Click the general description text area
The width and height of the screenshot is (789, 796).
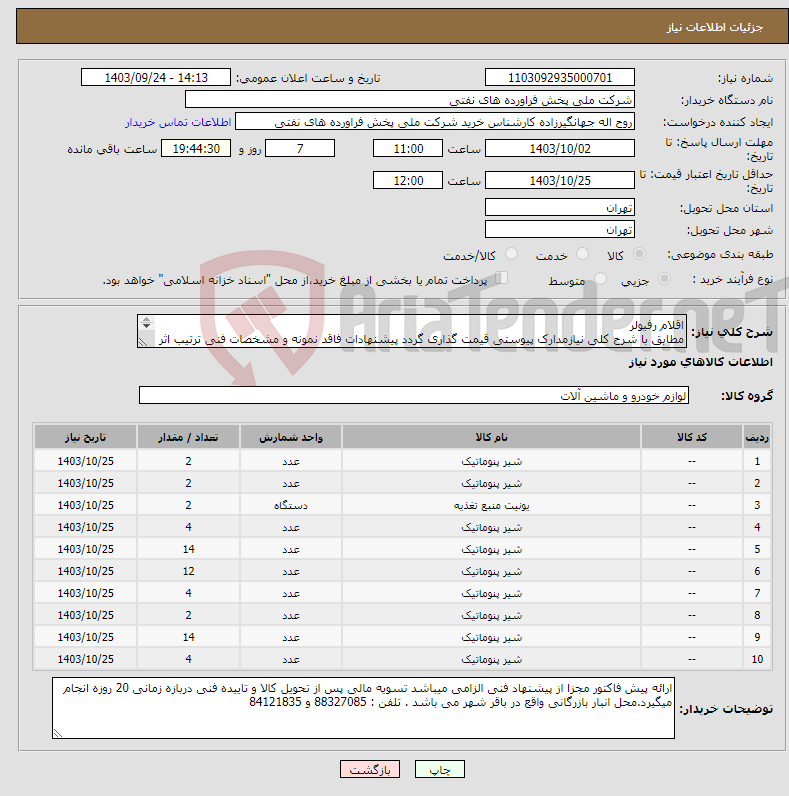coord(412,331)
